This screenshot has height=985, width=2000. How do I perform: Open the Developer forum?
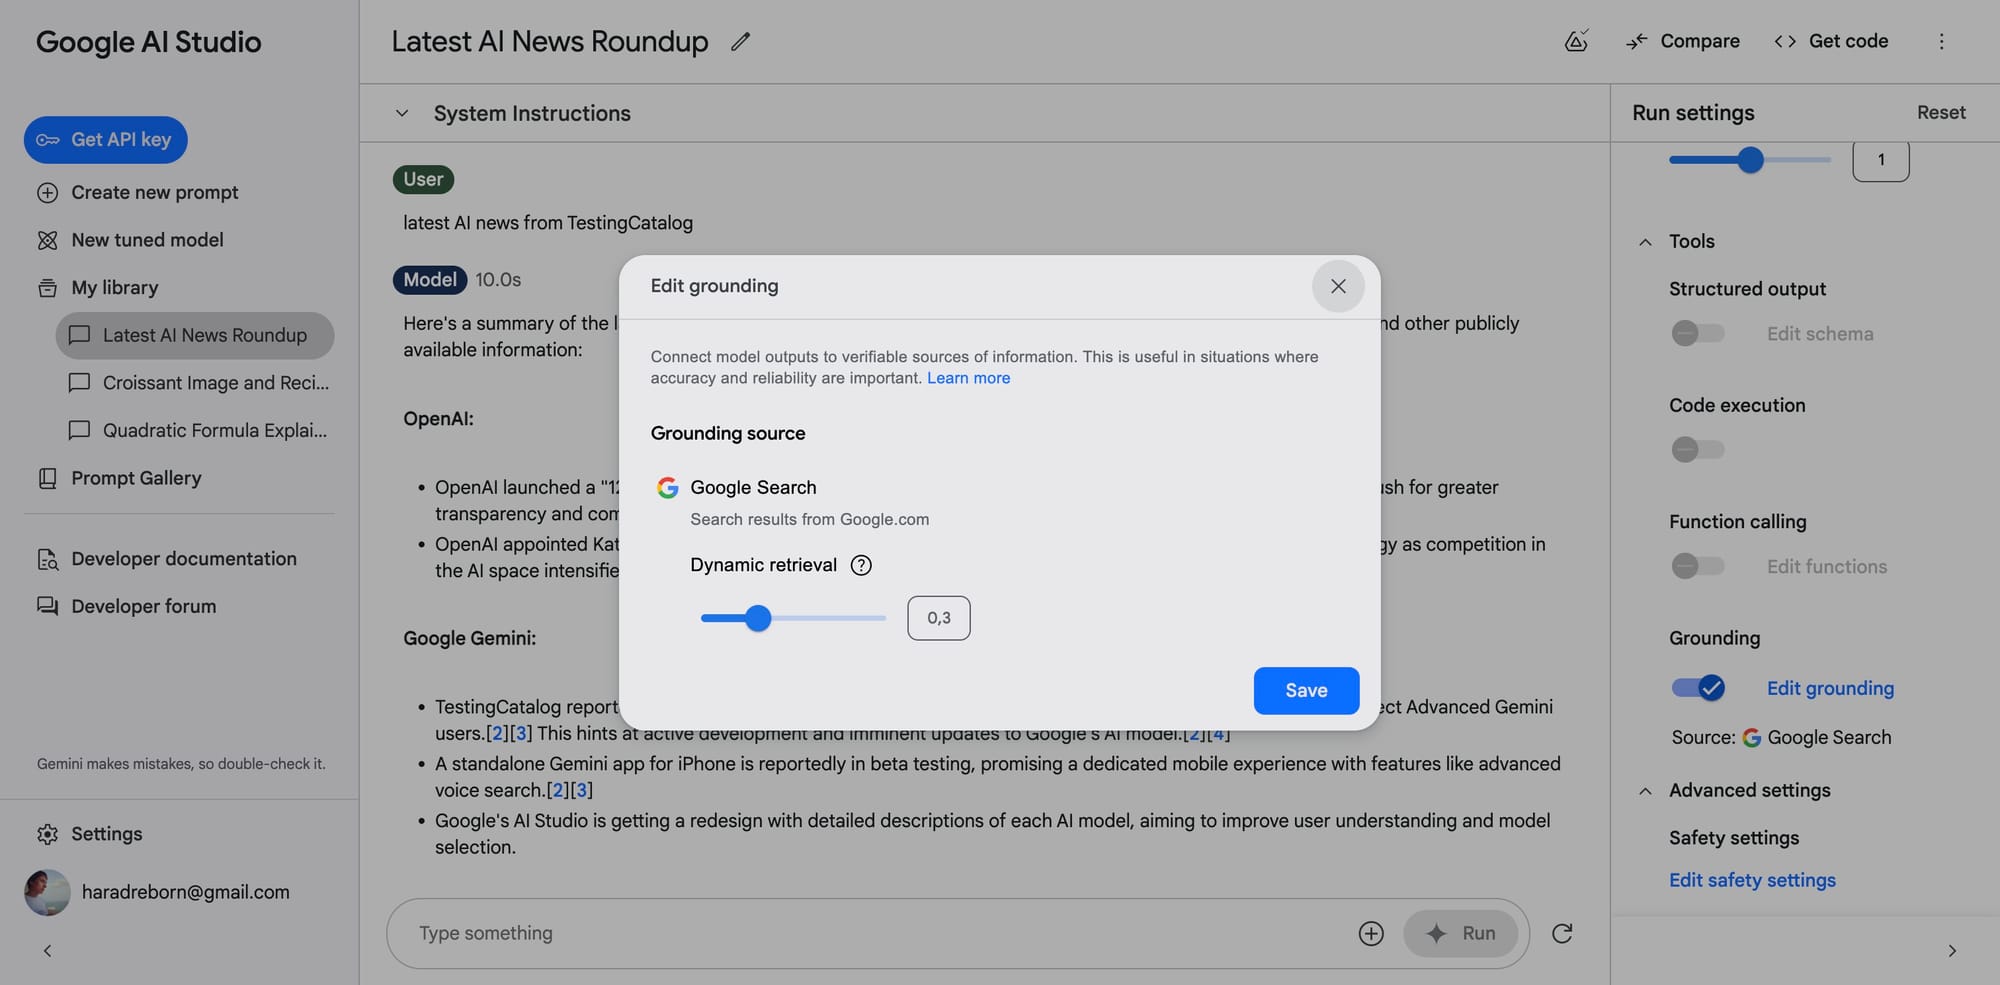coord(126,606)
